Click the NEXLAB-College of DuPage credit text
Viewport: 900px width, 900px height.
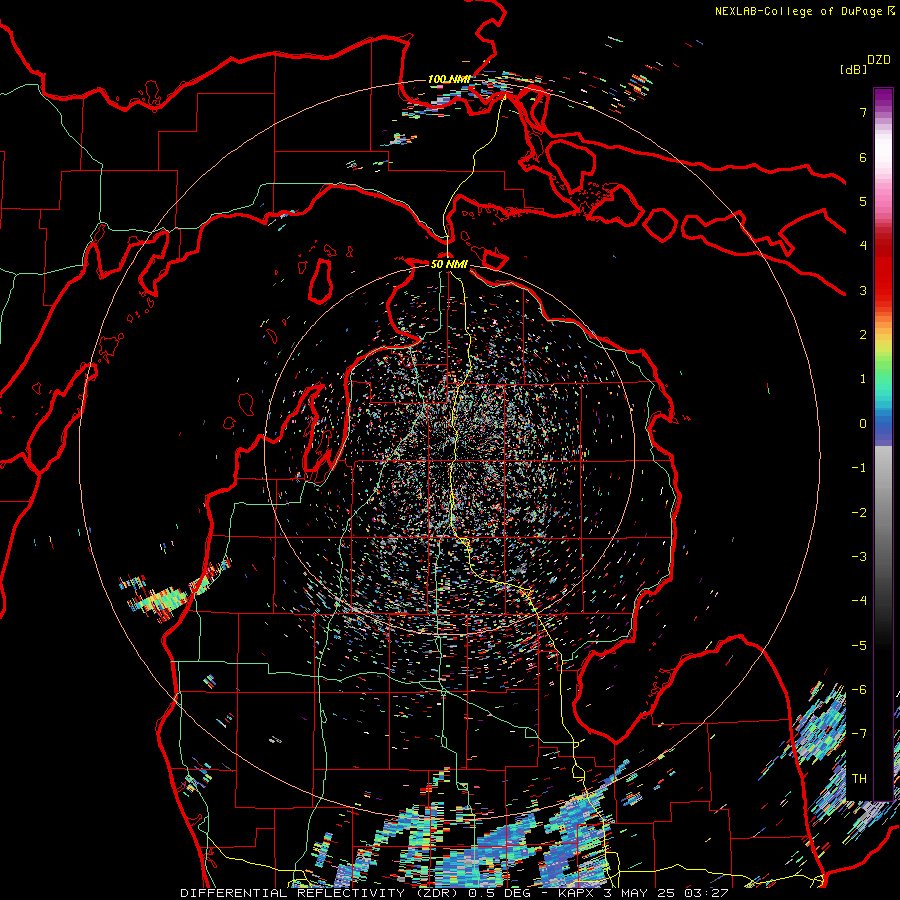[x=805, y=11]
